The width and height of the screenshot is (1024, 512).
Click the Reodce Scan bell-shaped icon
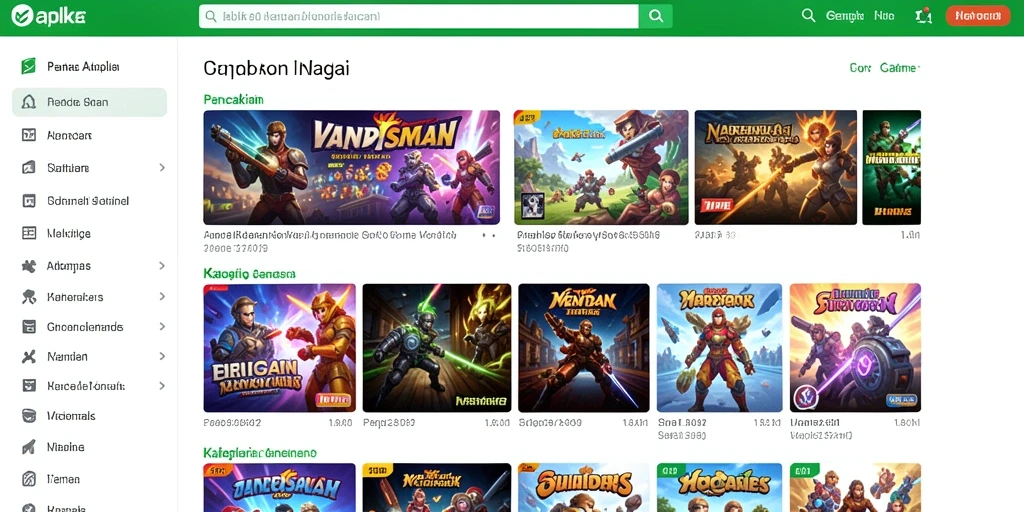point(28,102)
